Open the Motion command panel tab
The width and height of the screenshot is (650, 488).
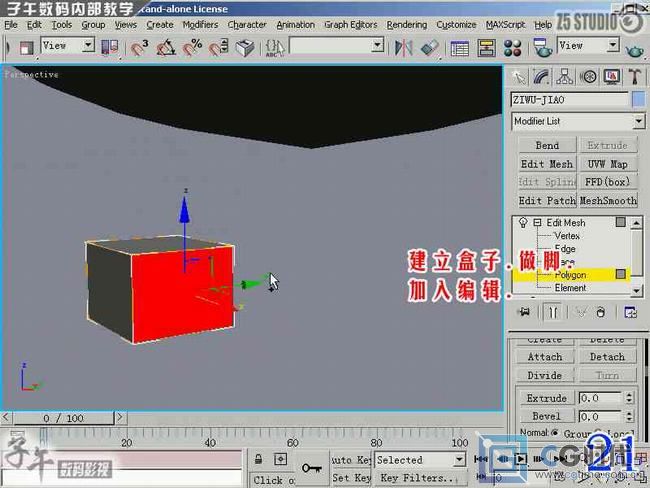click(x=589, y=77)
